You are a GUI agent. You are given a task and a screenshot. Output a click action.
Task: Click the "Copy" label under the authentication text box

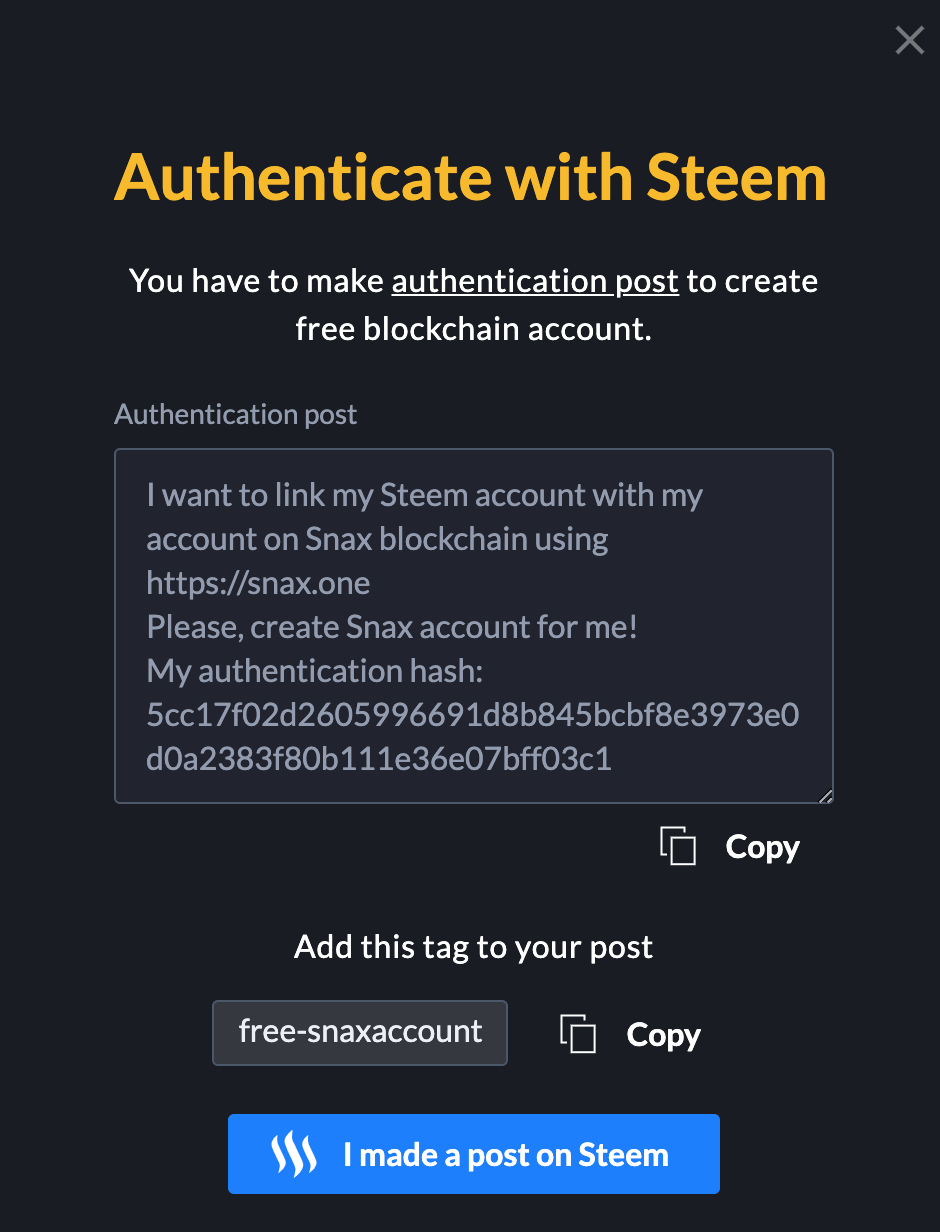point(762,847)
